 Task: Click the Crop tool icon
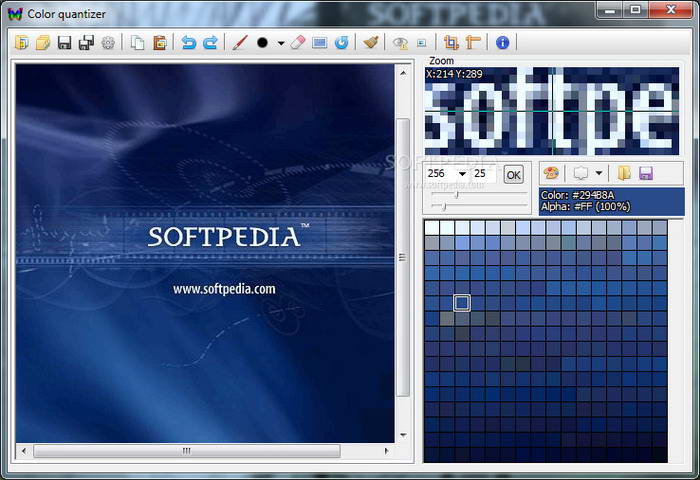click(451, 43)
